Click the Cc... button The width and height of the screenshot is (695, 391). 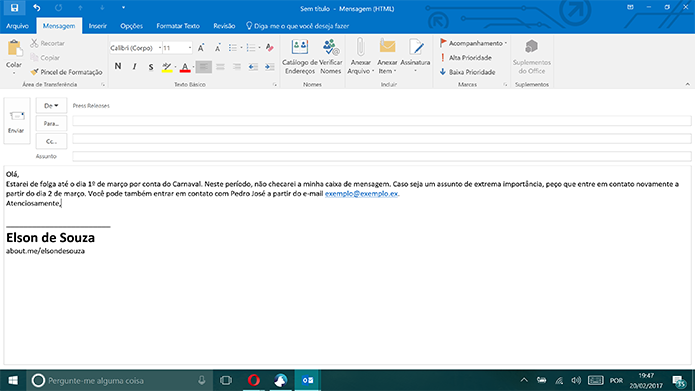tap(51, 141)
